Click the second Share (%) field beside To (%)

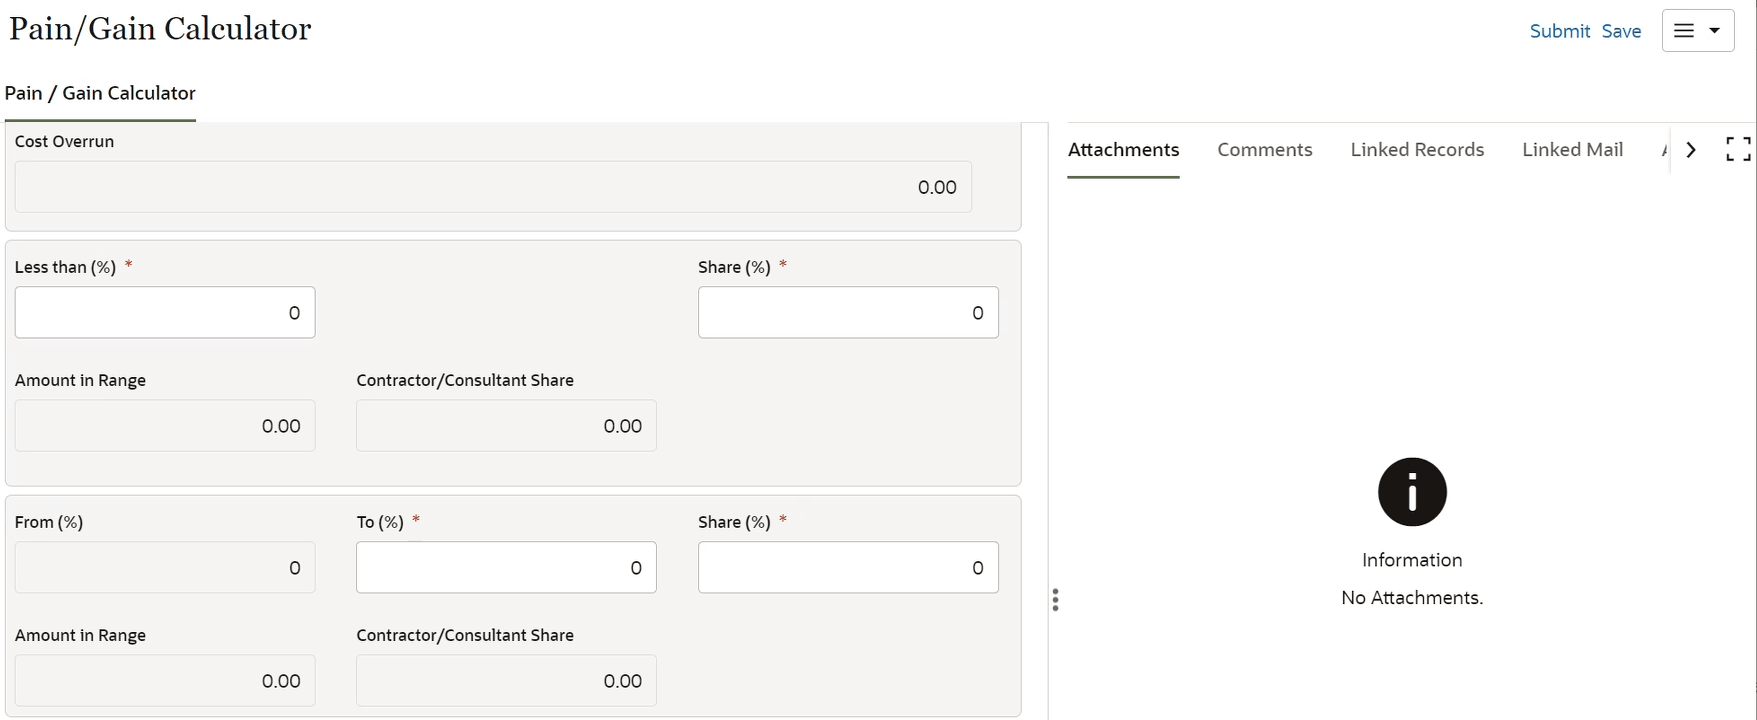click(x=848, y=568)
